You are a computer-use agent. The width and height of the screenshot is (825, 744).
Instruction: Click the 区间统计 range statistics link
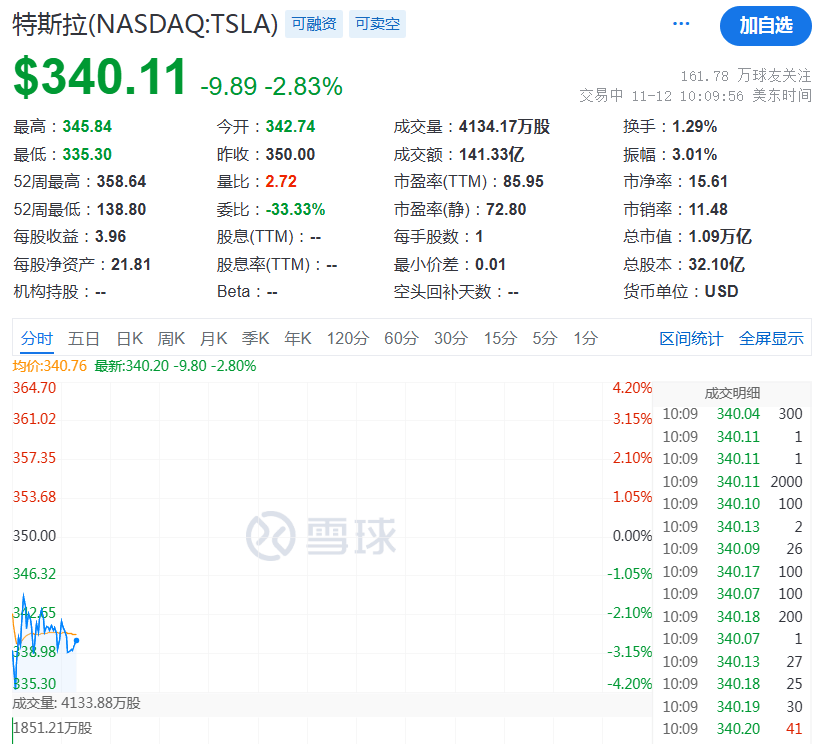[691, 338]
